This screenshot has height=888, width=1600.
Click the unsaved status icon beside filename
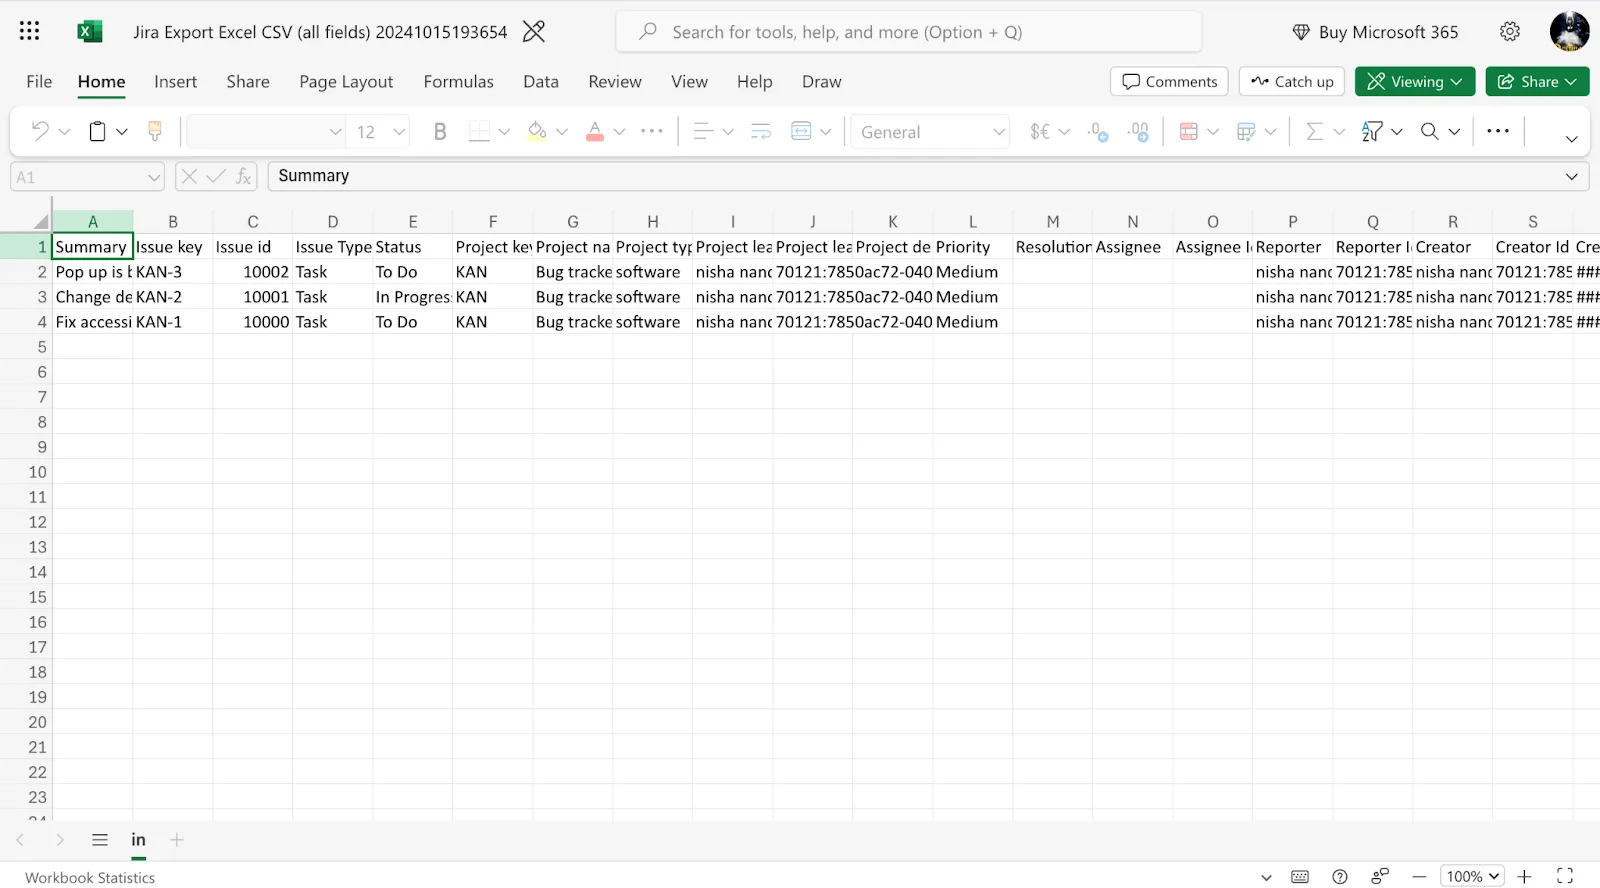point(534,32)
